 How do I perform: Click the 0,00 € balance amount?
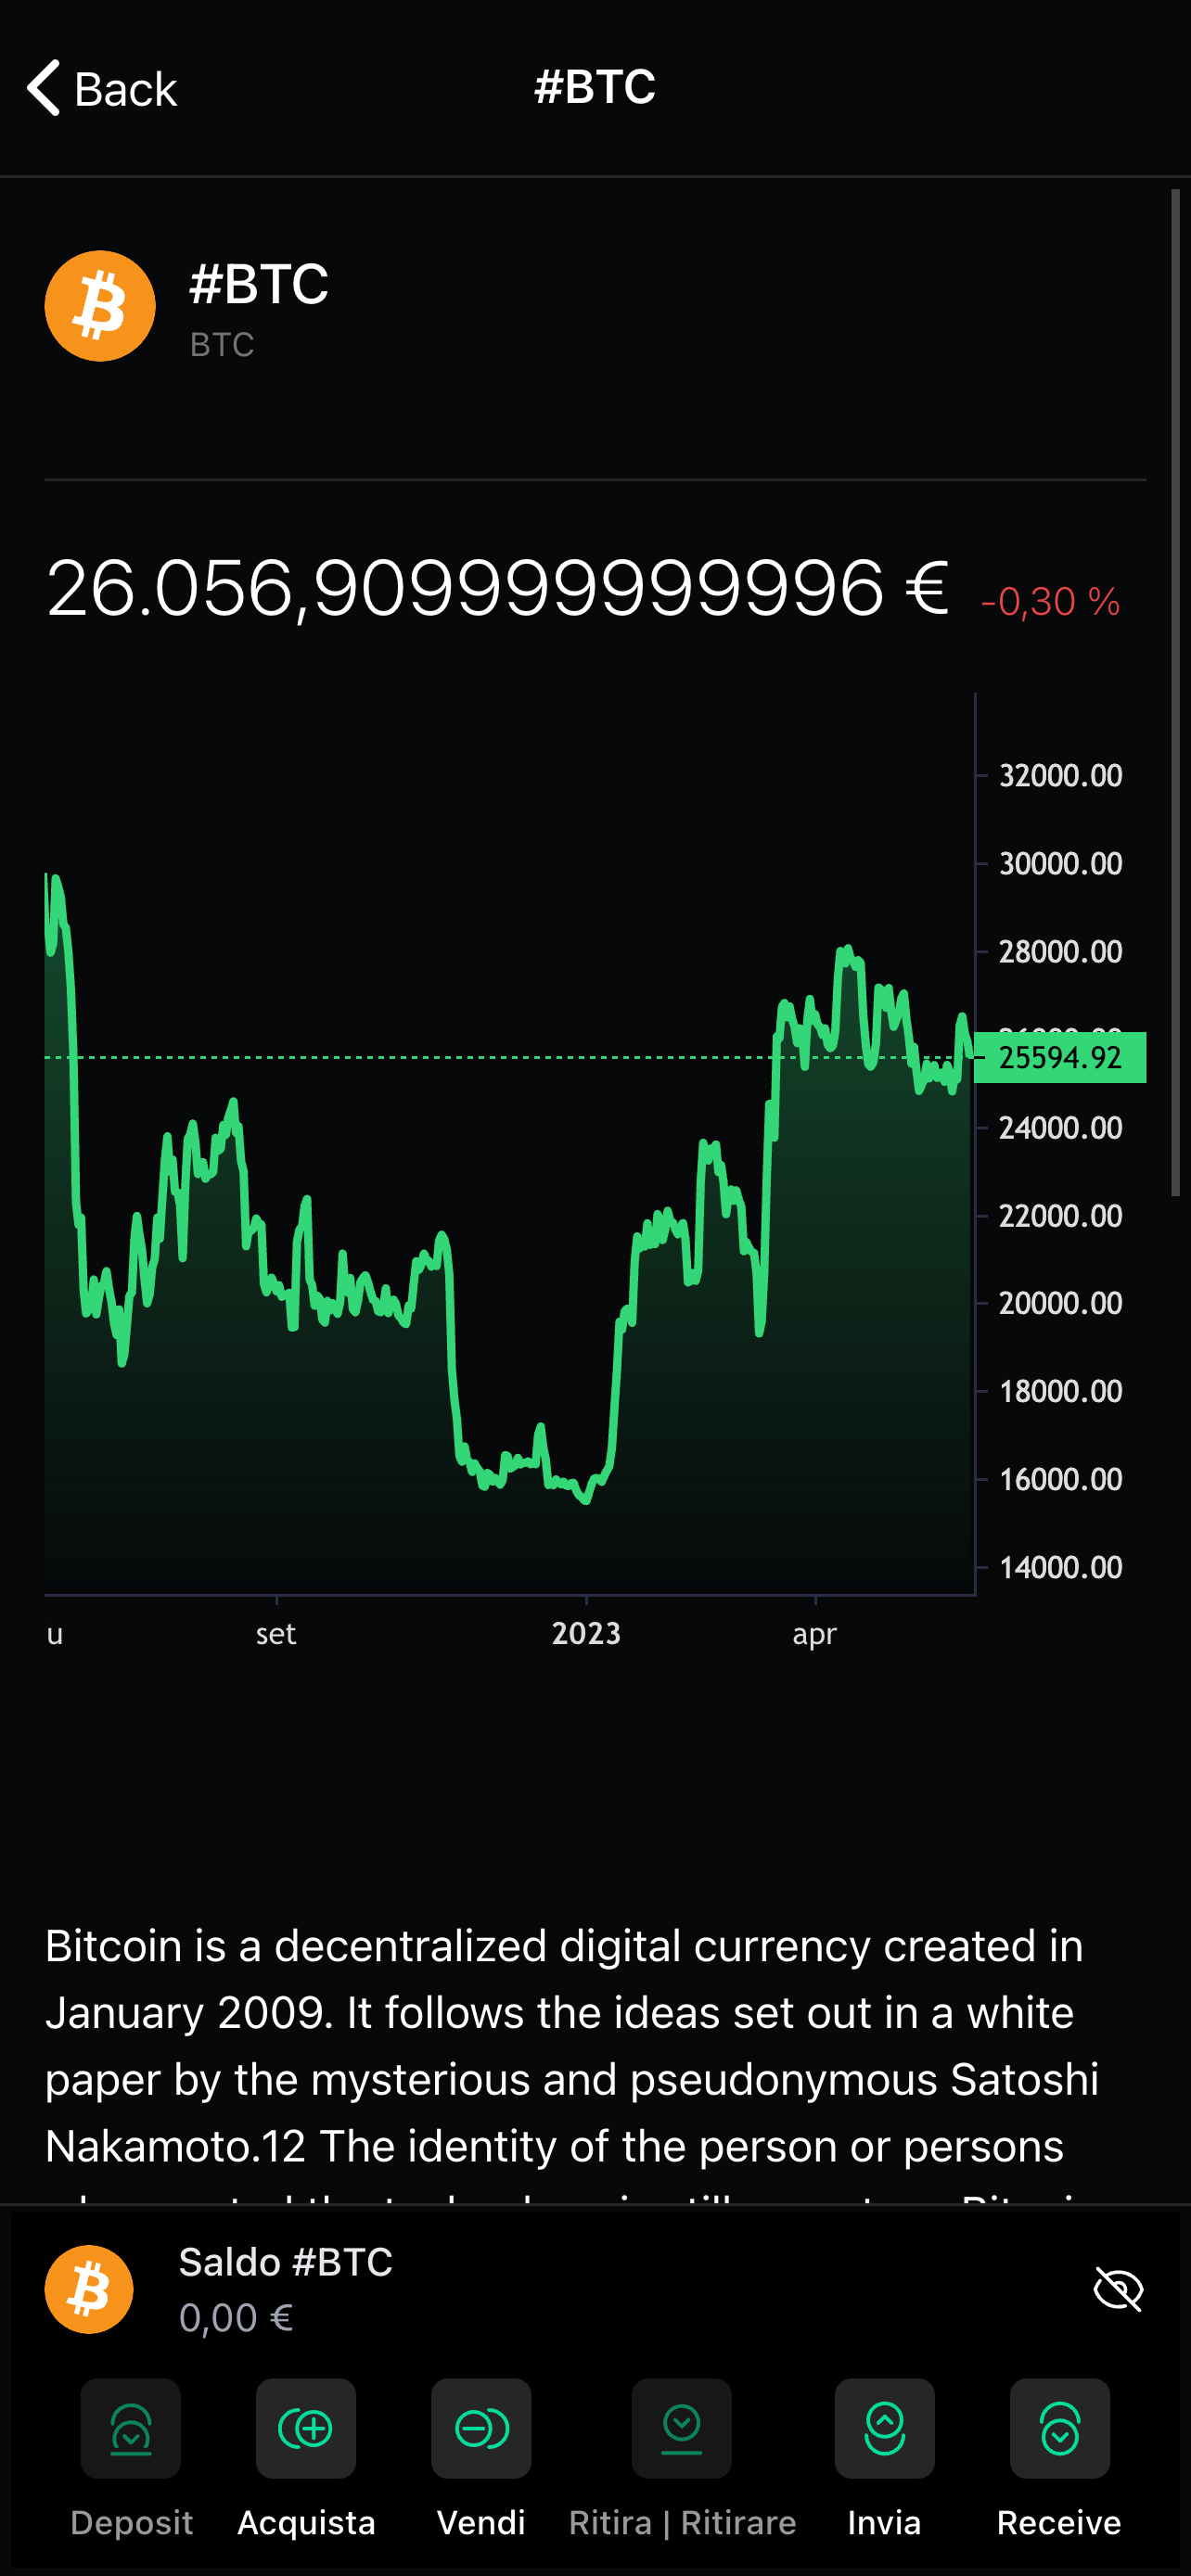(x=236, y=2317)
